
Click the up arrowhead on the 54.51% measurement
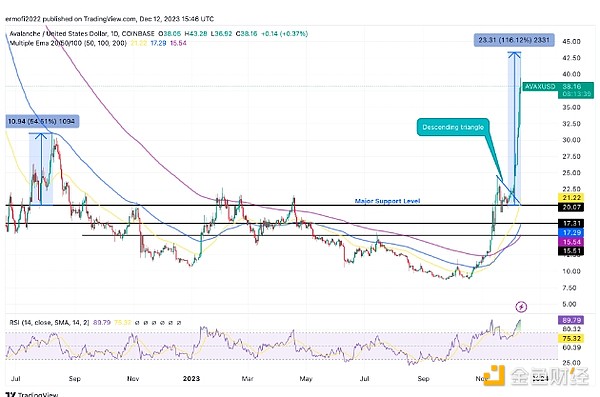(41, 136)
